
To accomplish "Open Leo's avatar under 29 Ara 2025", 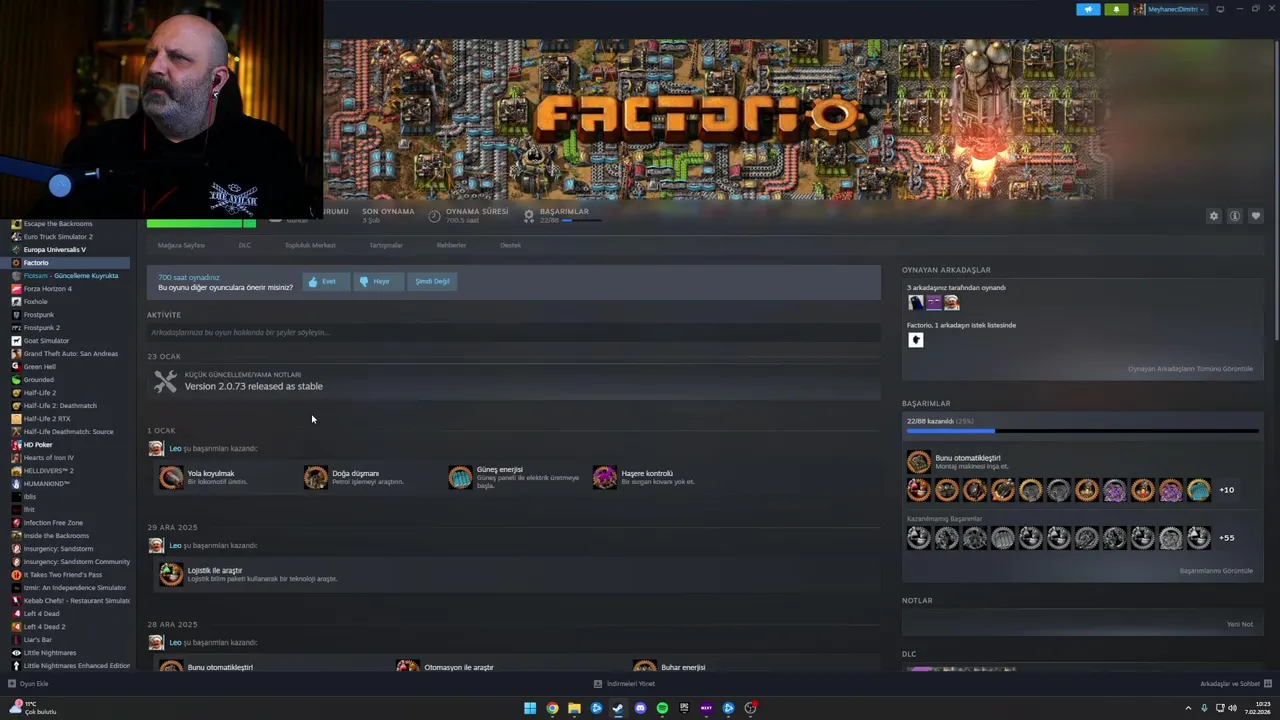I will 156,546.
